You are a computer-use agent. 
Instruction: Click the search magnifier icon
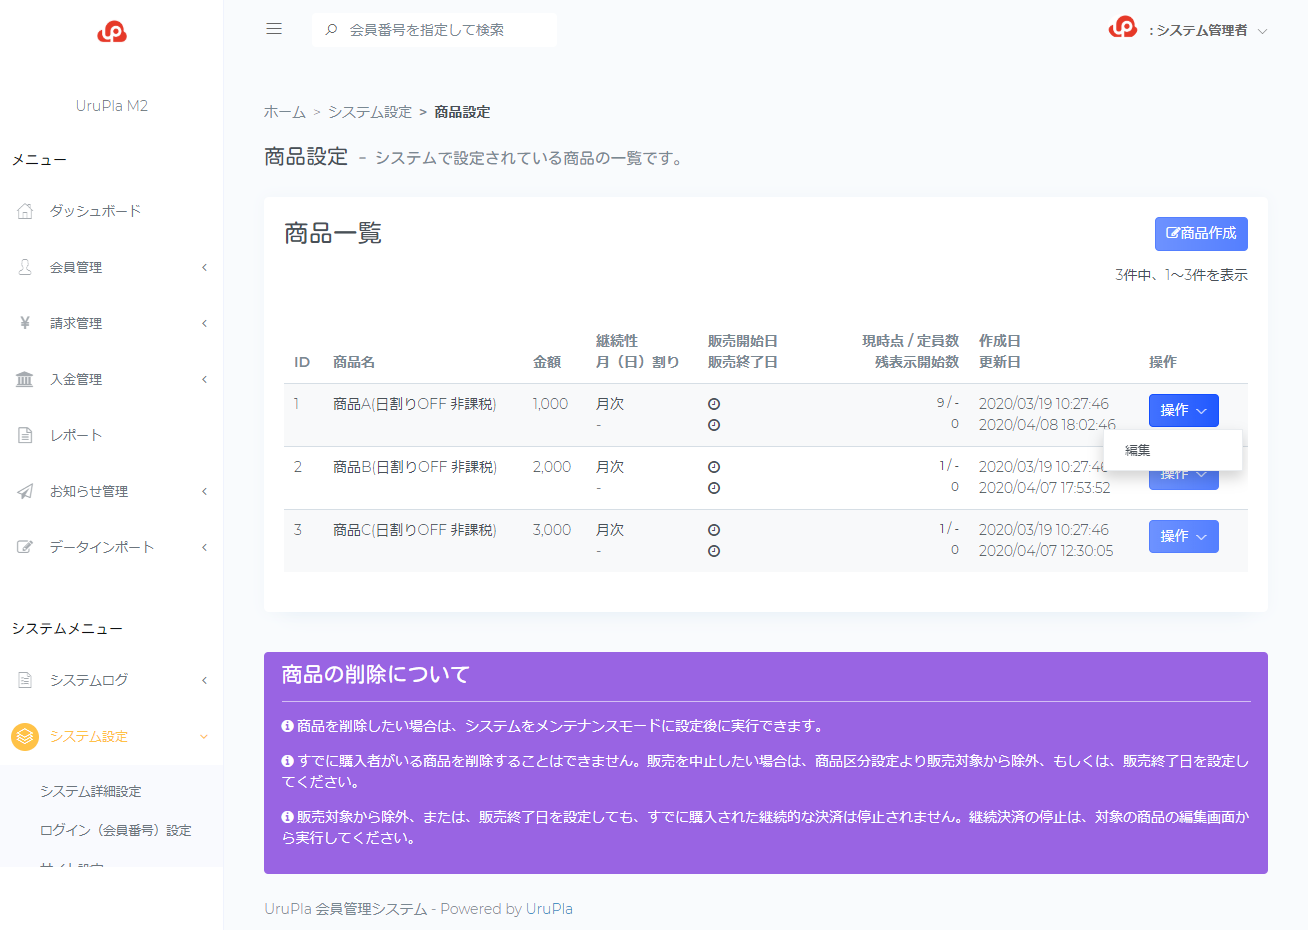pyautogui.click(x=331, y=30)
